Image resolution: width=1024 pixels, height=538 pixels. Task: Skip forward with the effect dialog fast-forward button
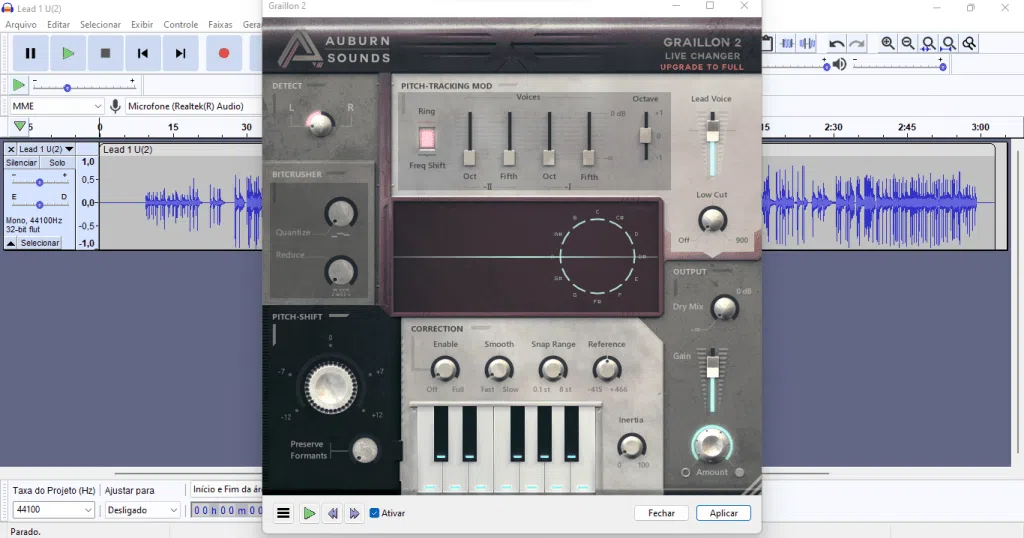coord(354,513)
